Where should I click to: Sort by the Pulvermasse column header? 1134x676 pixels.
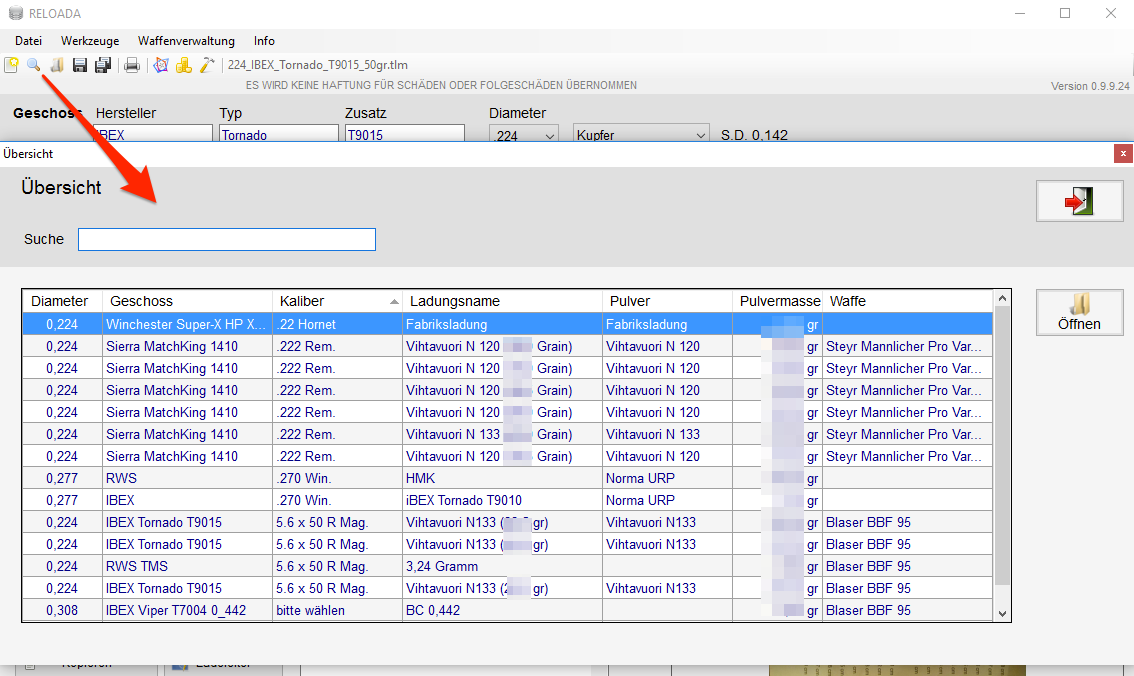click(x=778, y=301)
